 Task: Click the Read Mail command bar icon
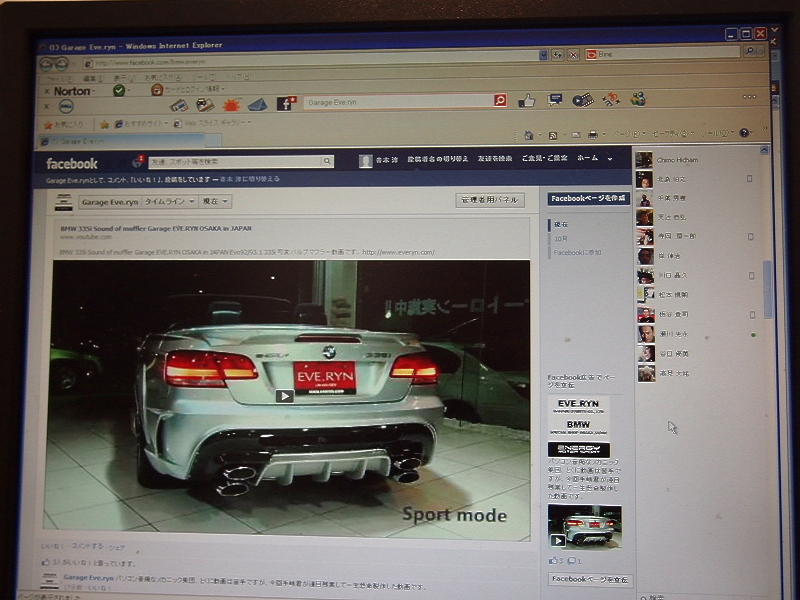pos(576,135)
